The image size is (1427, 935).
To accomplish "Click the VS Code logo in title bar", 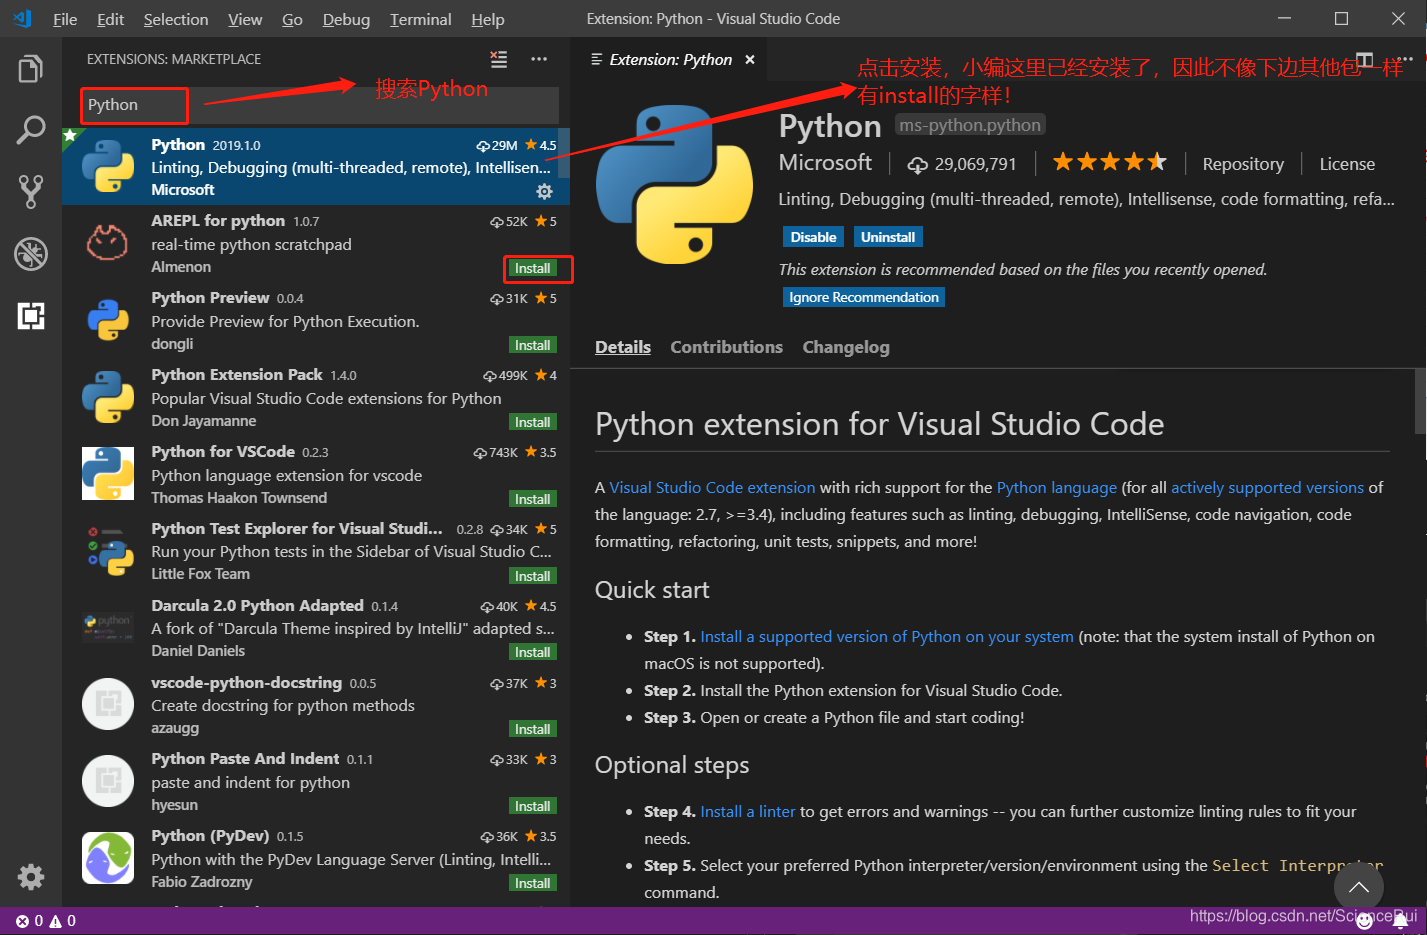I will click(x=22, y=18).
